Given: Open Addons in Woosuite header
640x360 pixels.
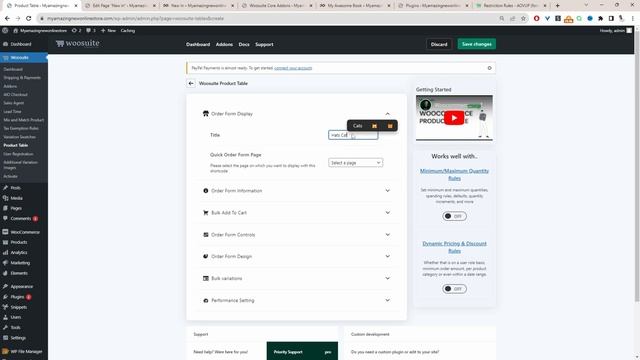Looking at the screenshot, I should click(224, 44).
